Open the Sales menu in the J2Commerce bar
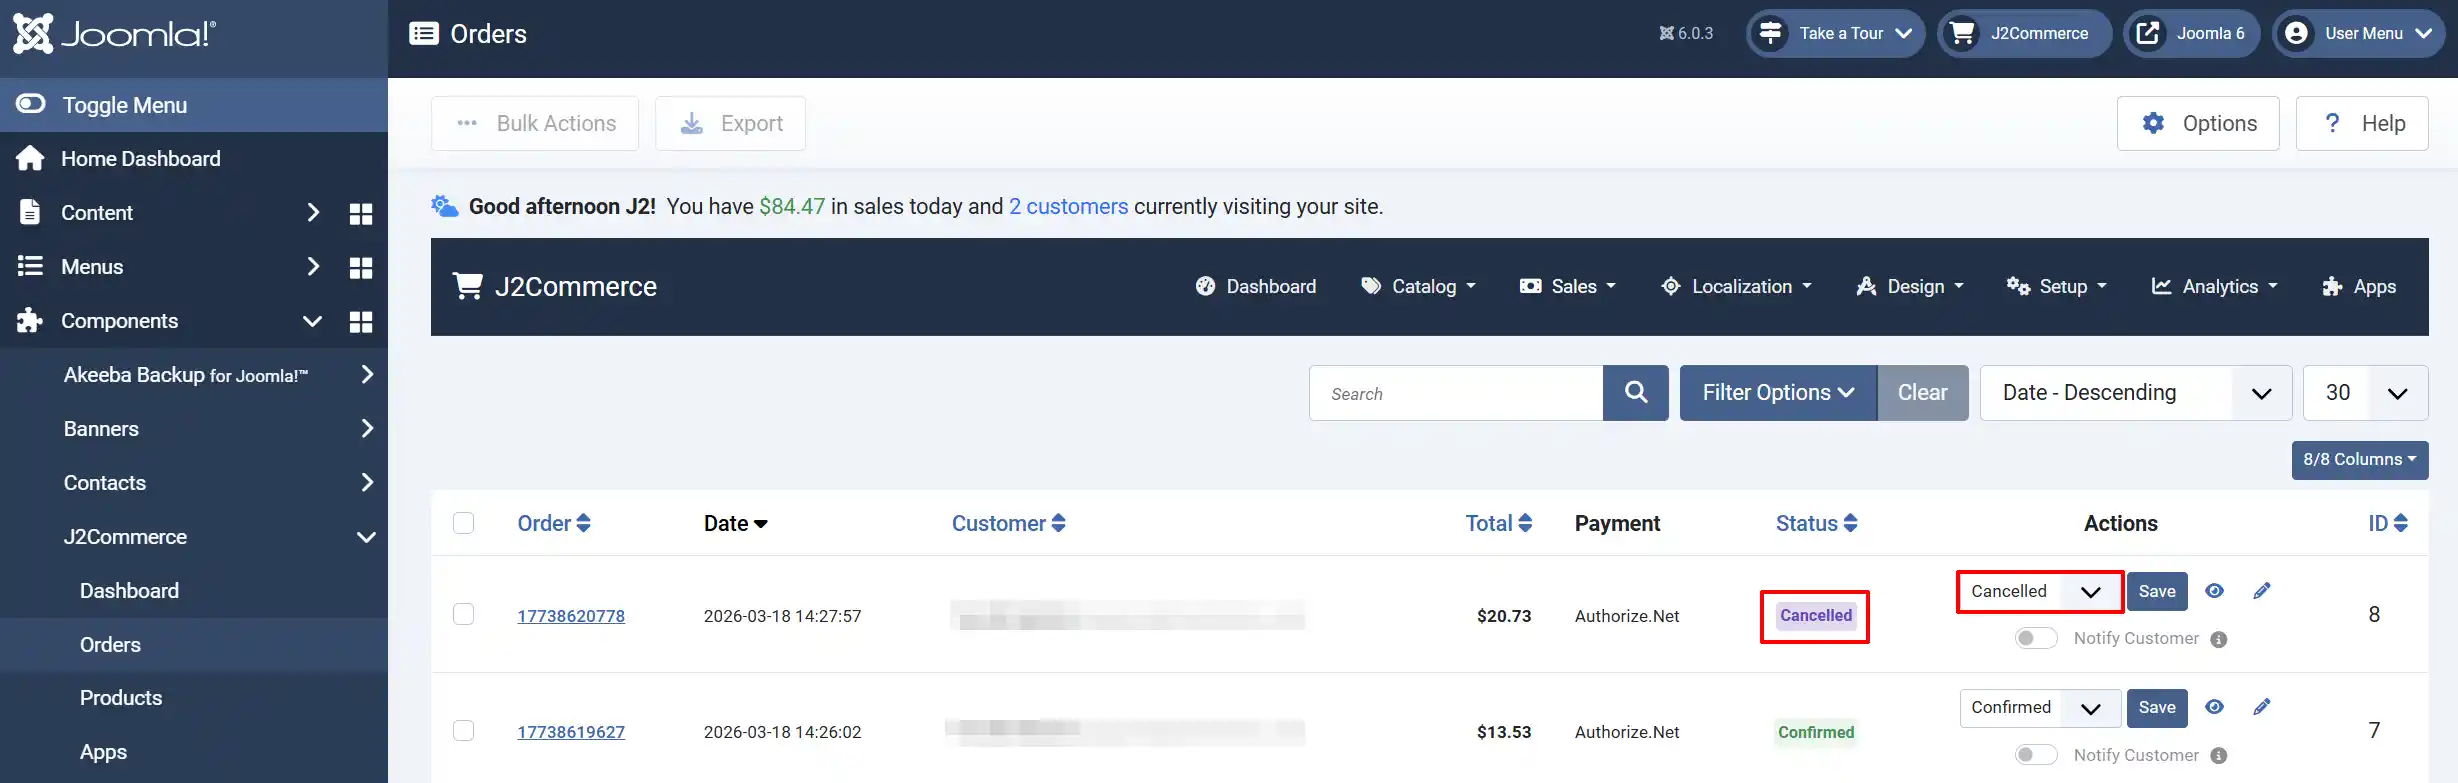Screen dimensions: 2458x783 click(x=1567, y=286)
